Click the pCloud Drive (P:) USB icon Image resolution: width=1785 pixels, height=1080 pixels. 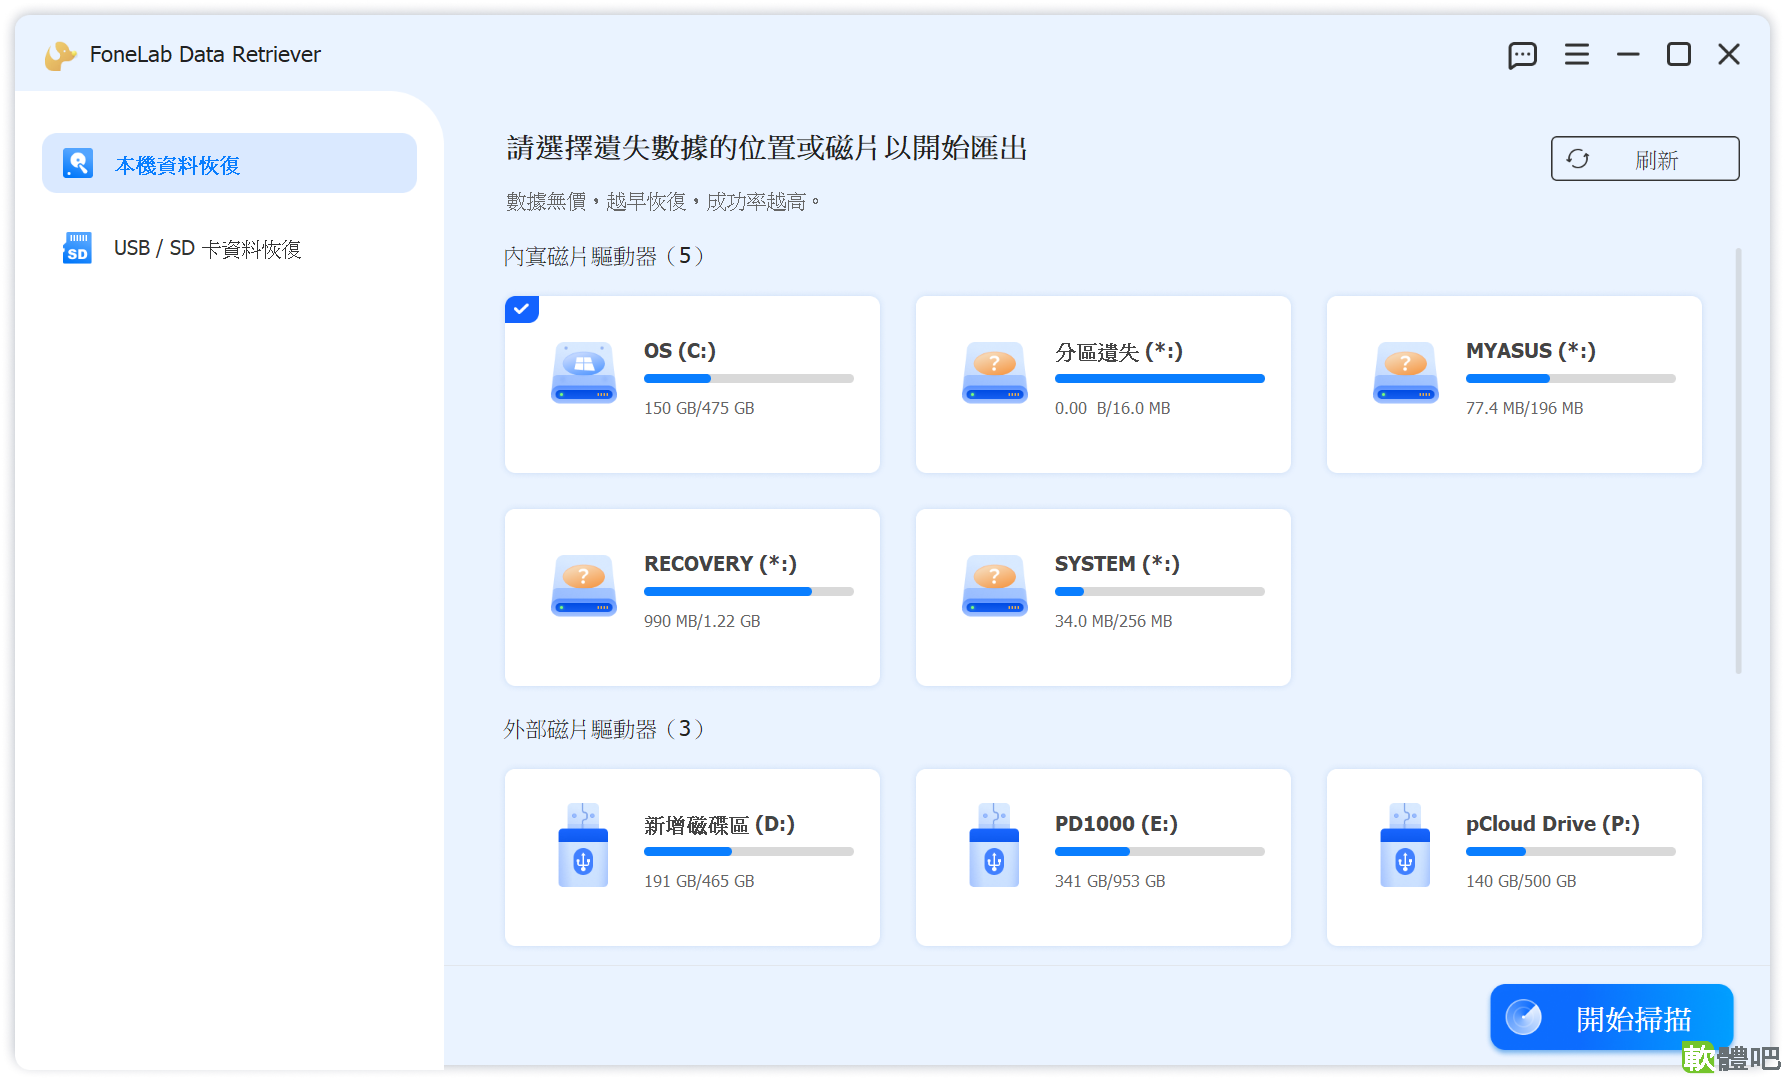point(1405,845)
